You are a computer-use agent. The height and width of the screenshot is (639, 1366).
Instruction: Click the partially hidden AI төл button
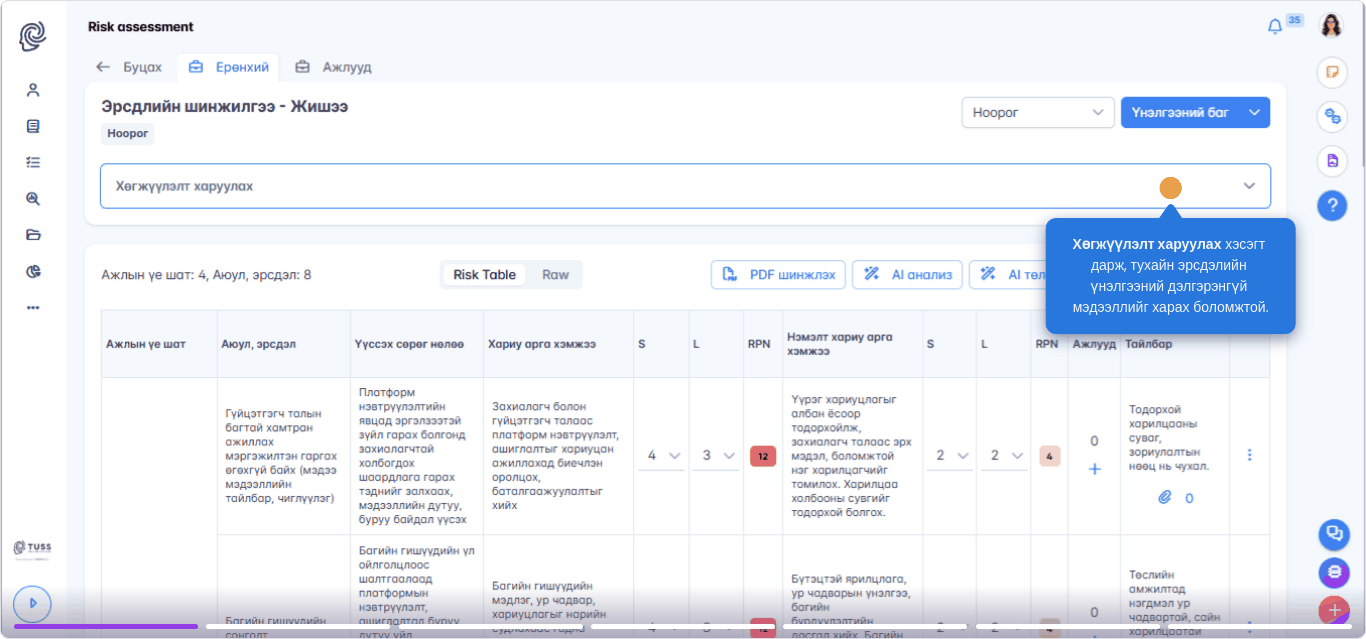pos(1008,275)
